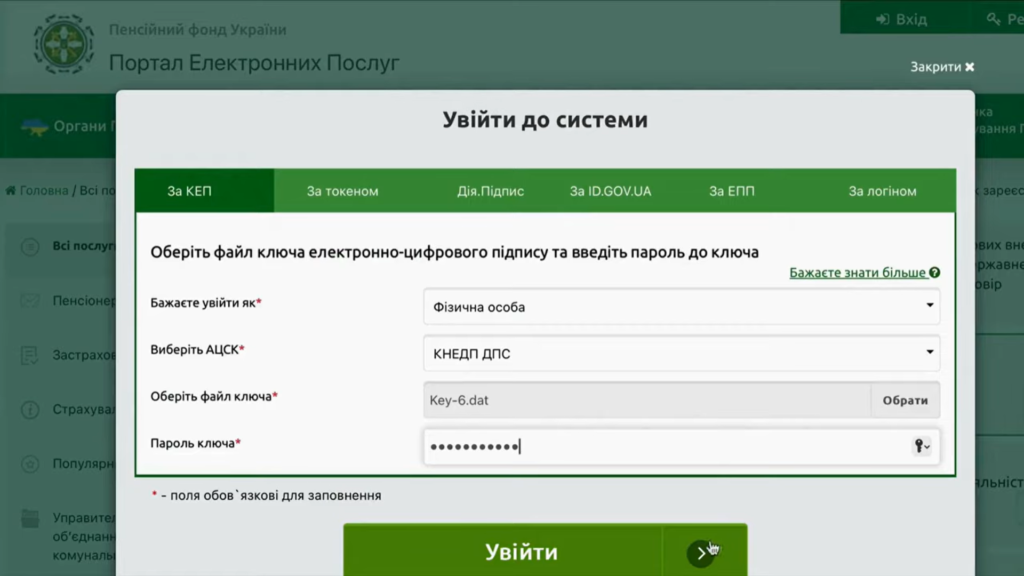The image size is (1024, 576).
Task: Switch to the За токеном tab
Action: pyautogui.click(x=342, y=191)
